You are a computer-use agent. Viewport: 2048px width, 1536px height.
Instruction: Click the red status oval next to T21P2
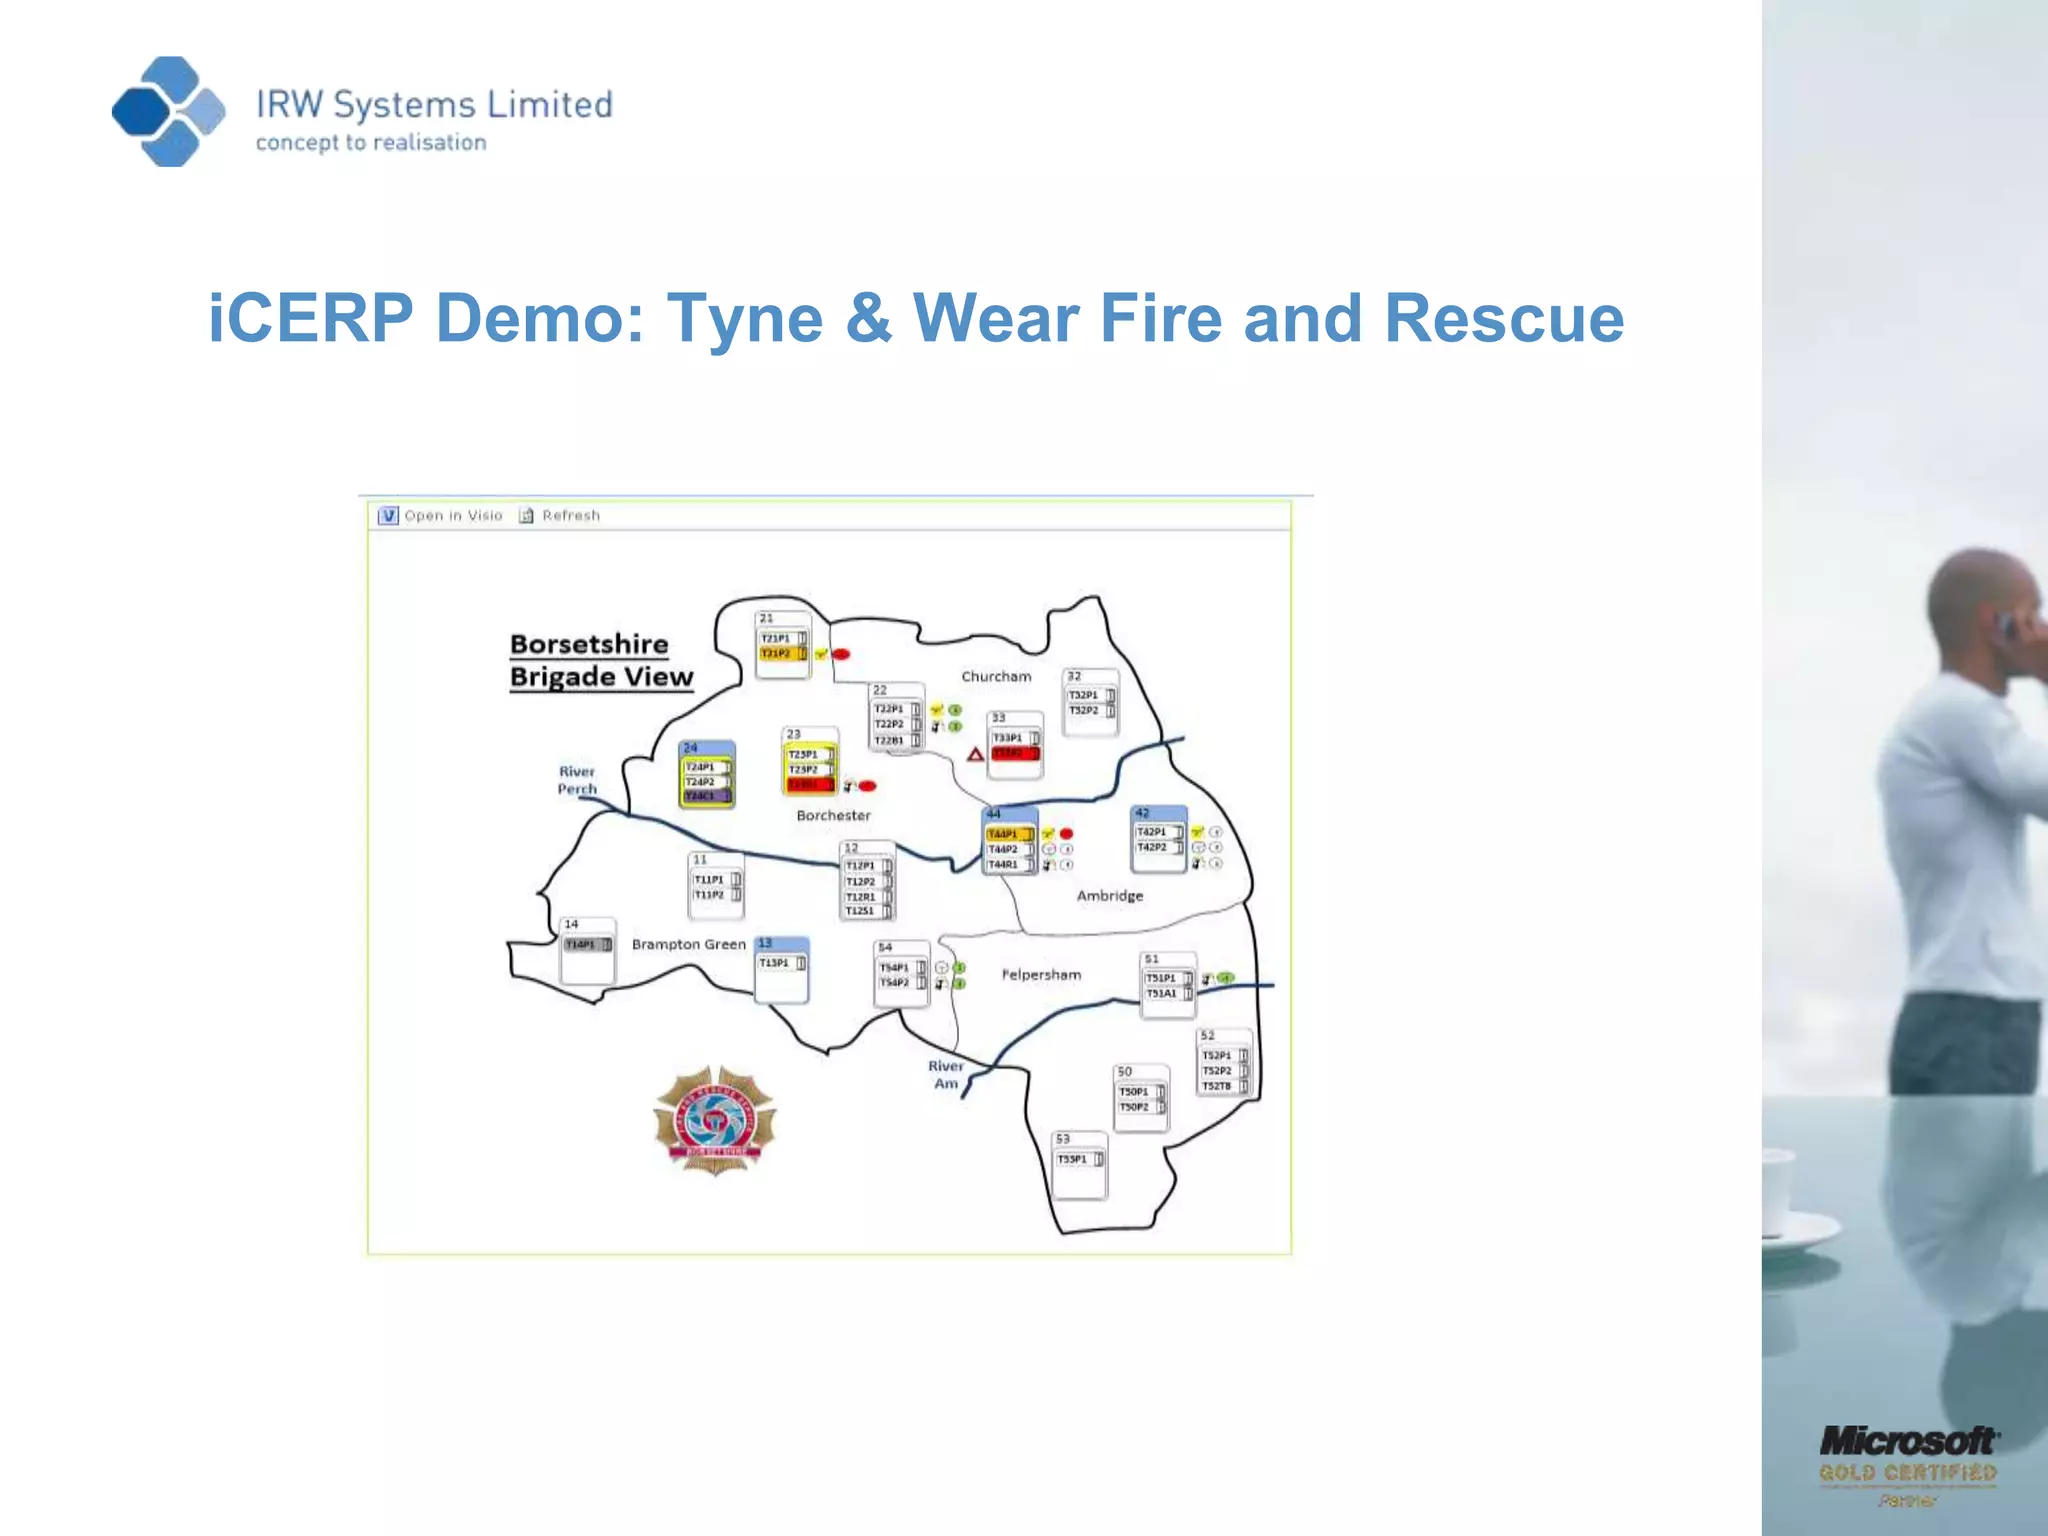pos(841,654)
